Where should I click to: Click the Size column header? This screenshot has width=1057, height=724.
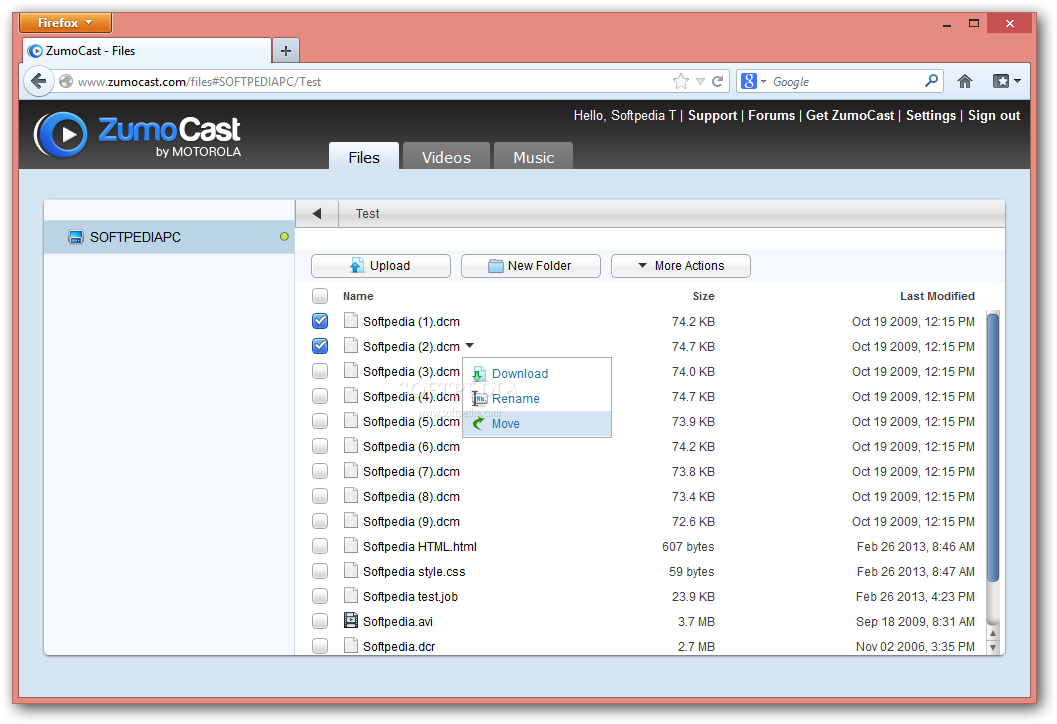pos(703,296)
